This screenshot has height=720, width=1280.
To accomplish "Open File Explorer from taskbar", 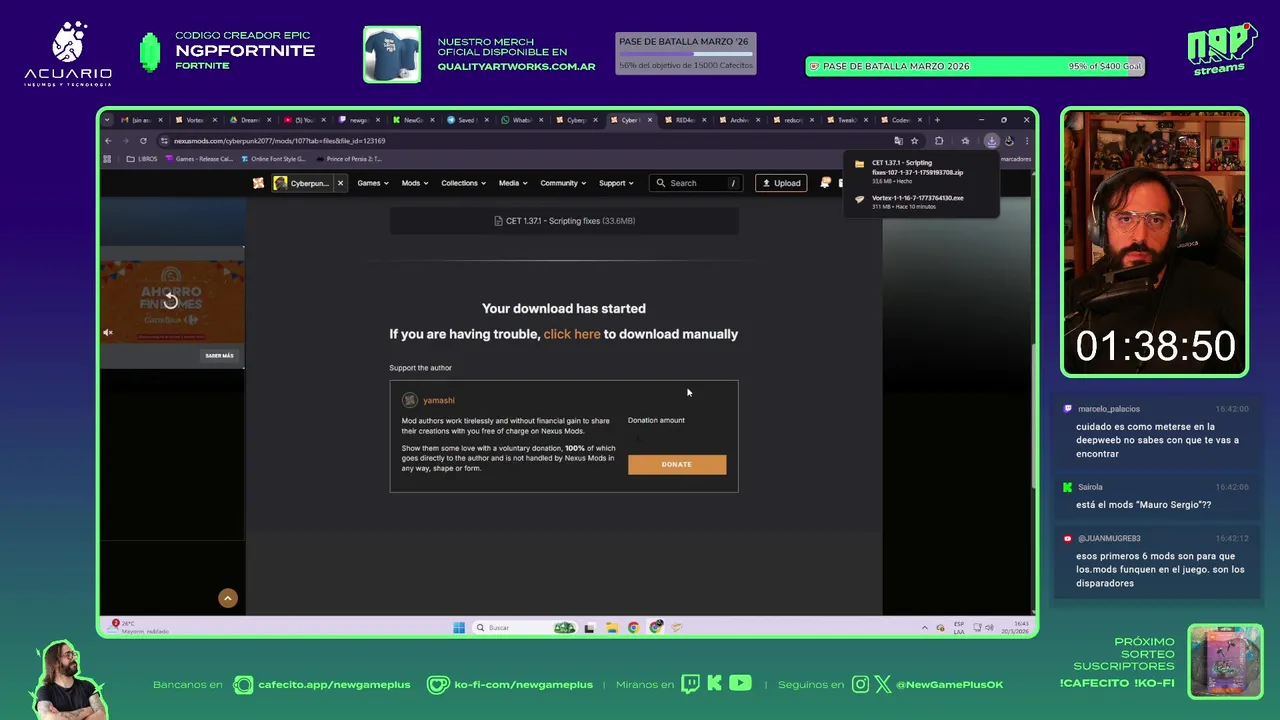I will point(612,627).
